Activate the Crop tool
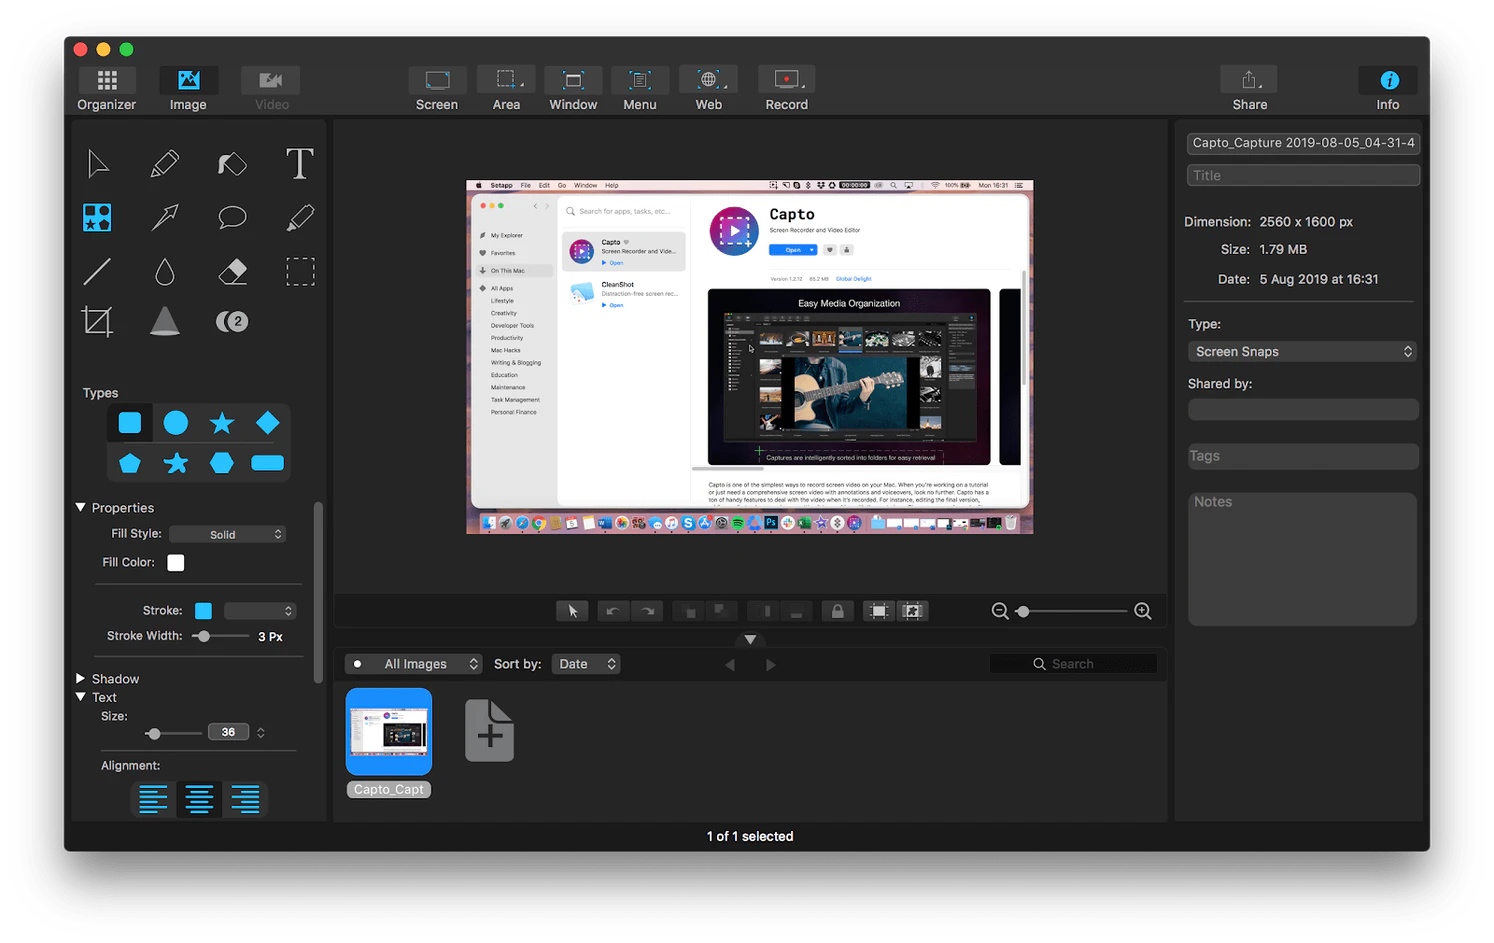Image resolution: width=1494 pixels, height=943 pixels. tap(97, 321)
